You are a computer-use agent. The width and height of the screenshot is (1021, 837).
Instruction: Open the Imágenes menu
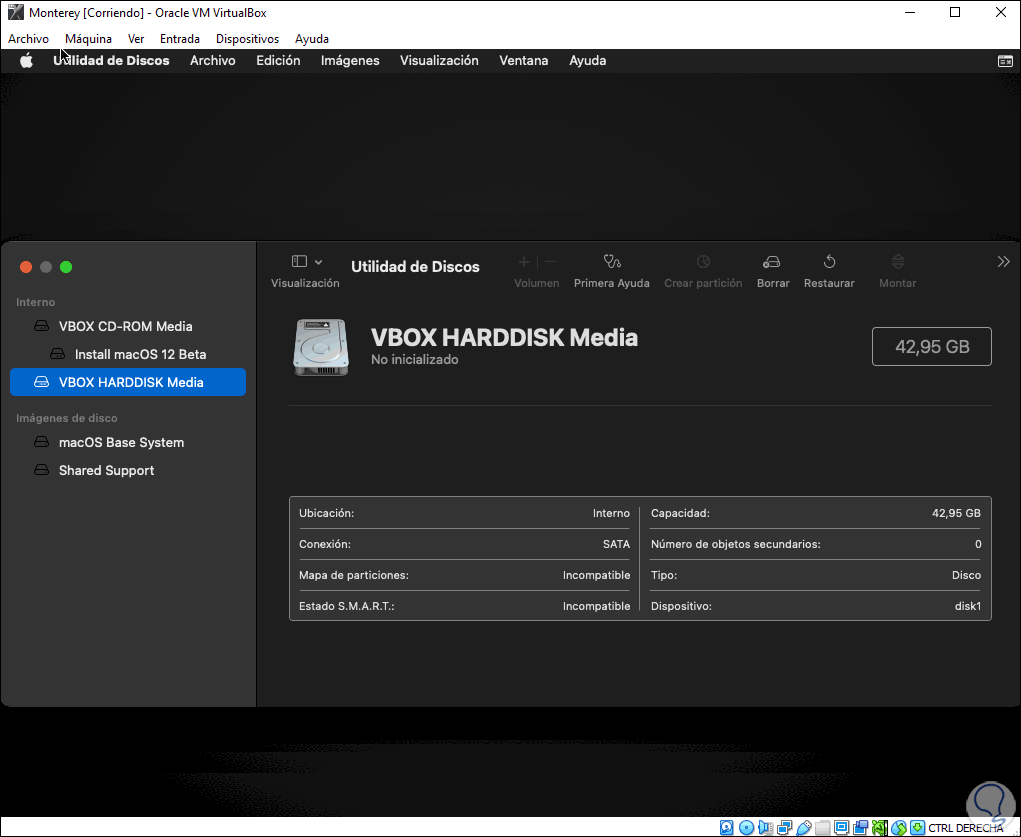(350, 61)
